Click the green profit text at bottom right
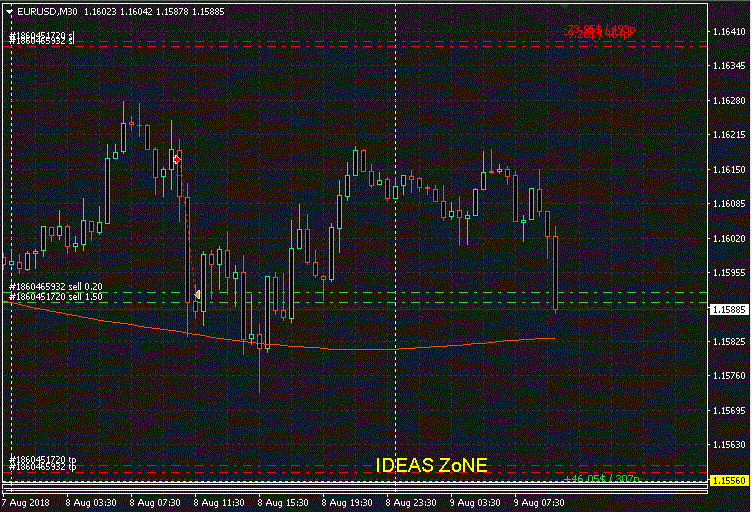This screenshot has width=752, height=512. [x=600, y=479]
